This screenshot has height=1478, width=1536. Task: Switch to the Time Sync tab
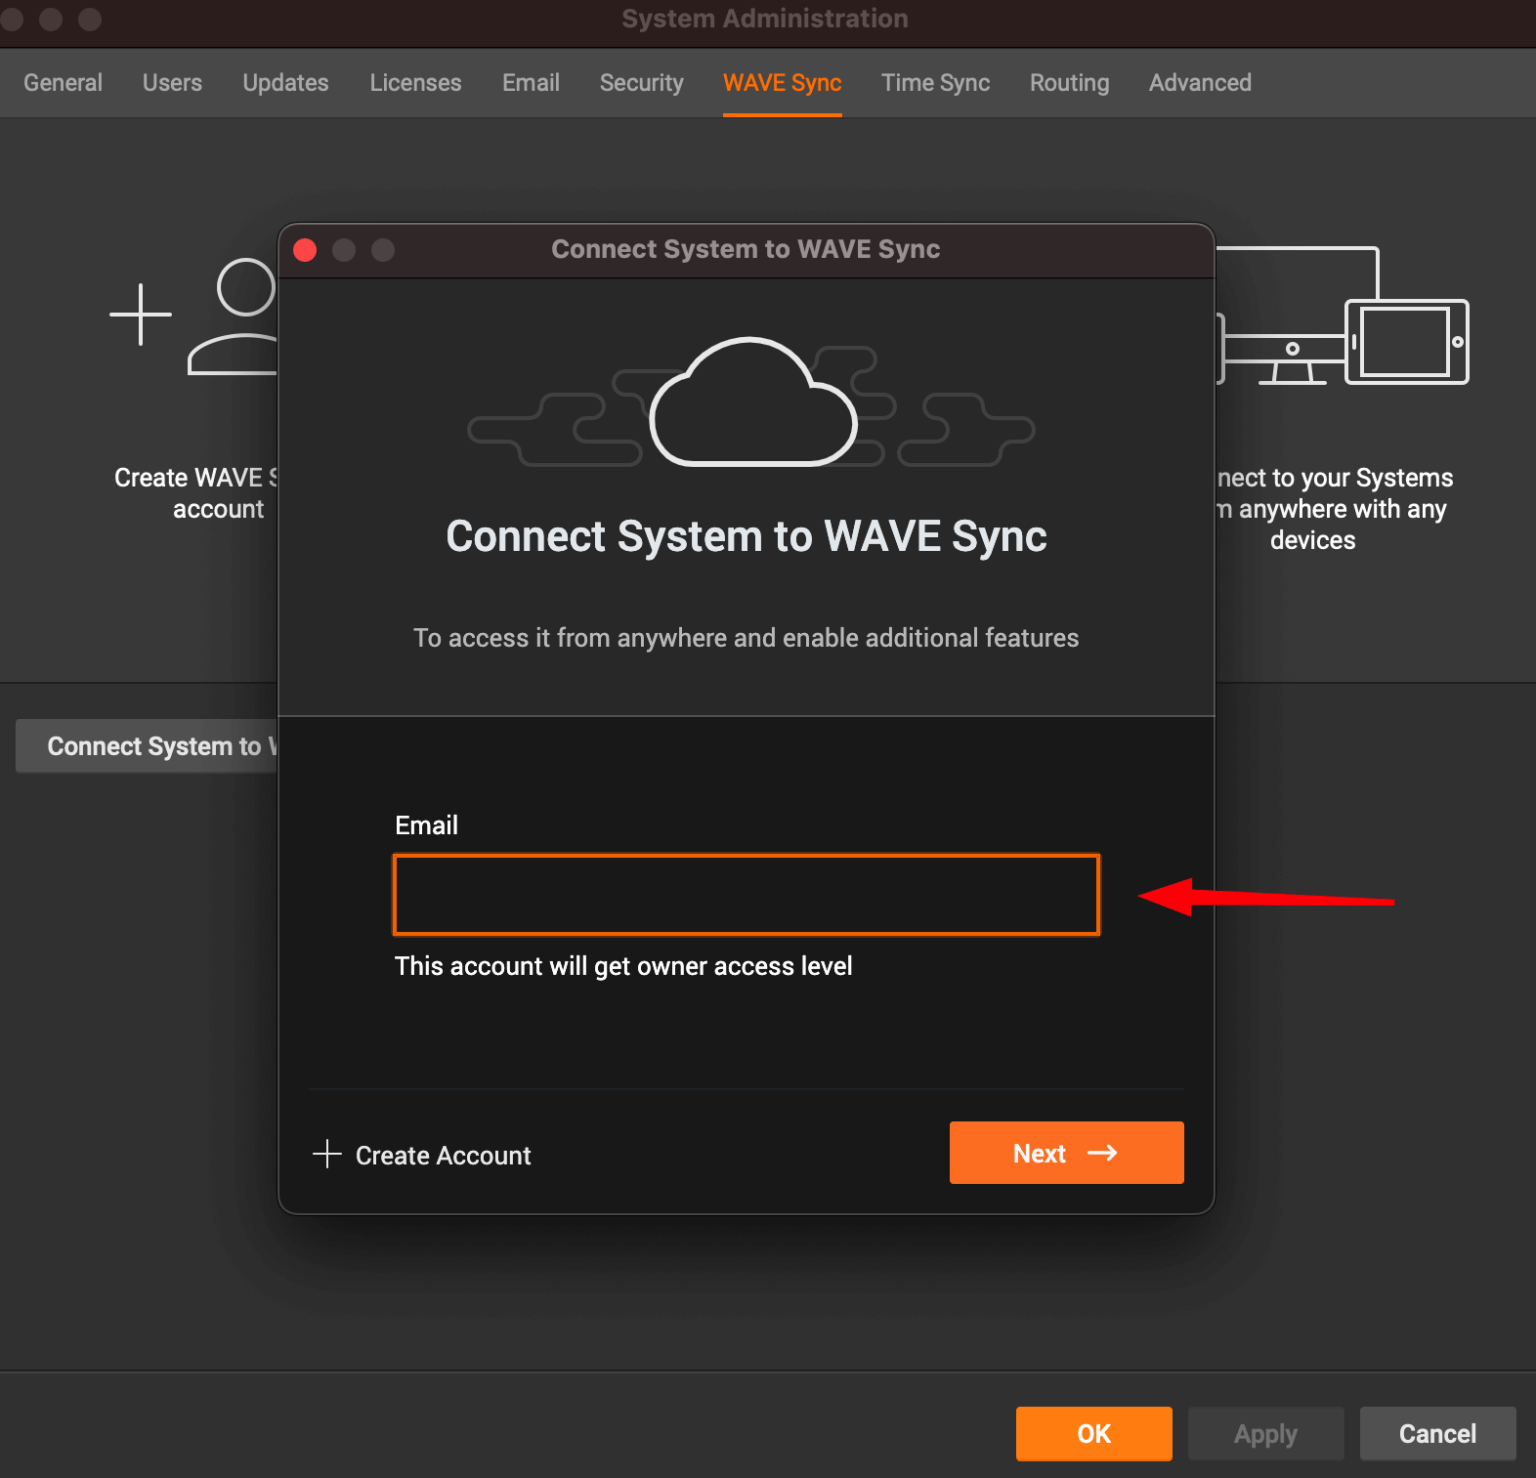(935, 83)
